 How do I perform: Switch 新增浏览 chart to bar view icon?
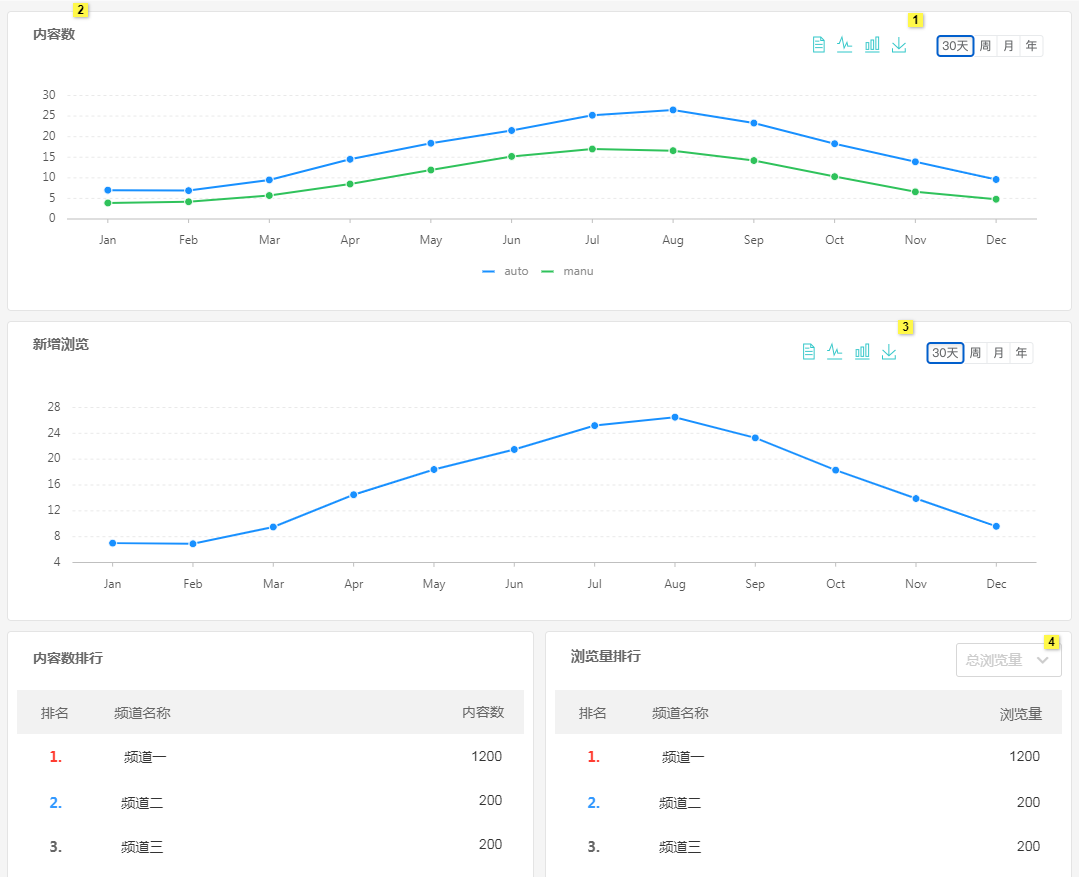pos(862,352)
